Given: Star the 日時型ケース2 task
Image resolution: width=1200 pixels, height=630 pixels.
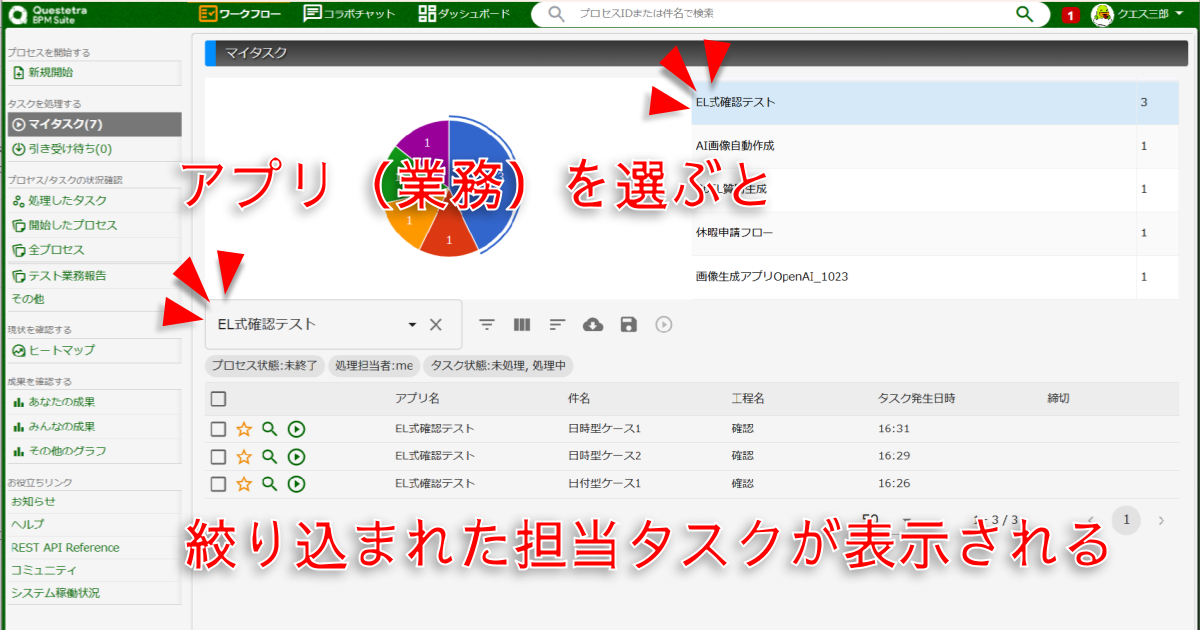Looking at the screenshot, I should coord(244,456).
